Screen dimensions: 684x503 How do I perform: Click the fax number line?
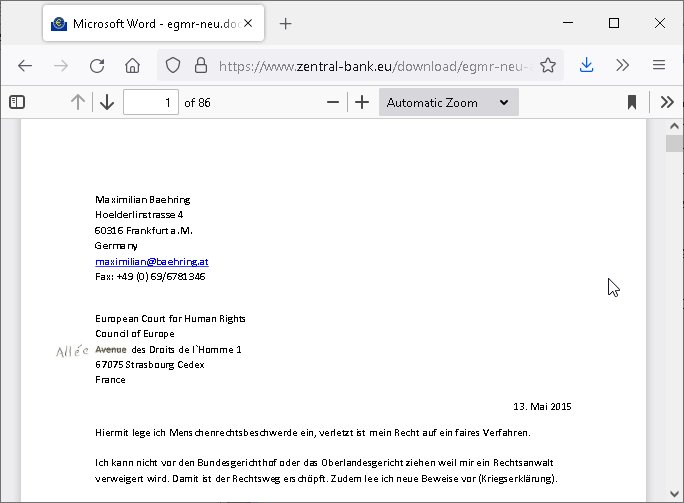[x=150, y=277]
